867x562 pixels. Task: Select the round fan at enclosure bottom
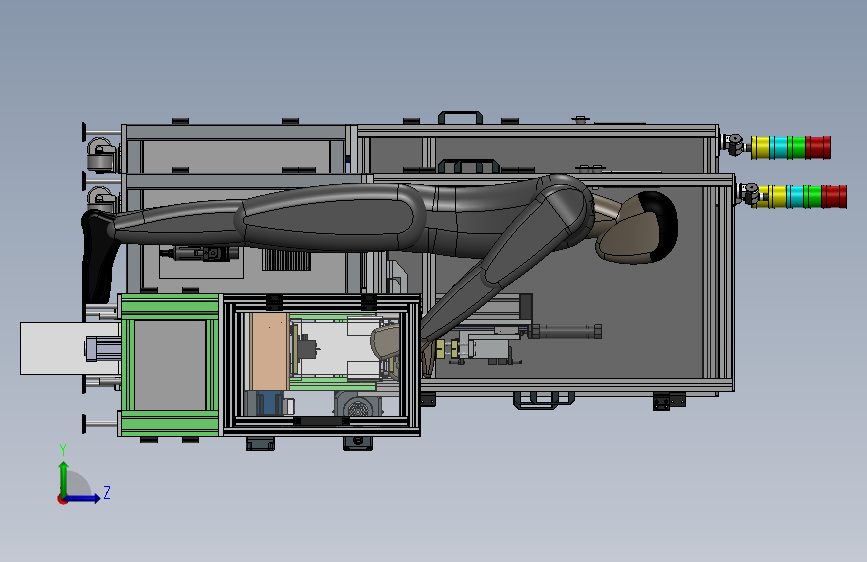point(357,406)
